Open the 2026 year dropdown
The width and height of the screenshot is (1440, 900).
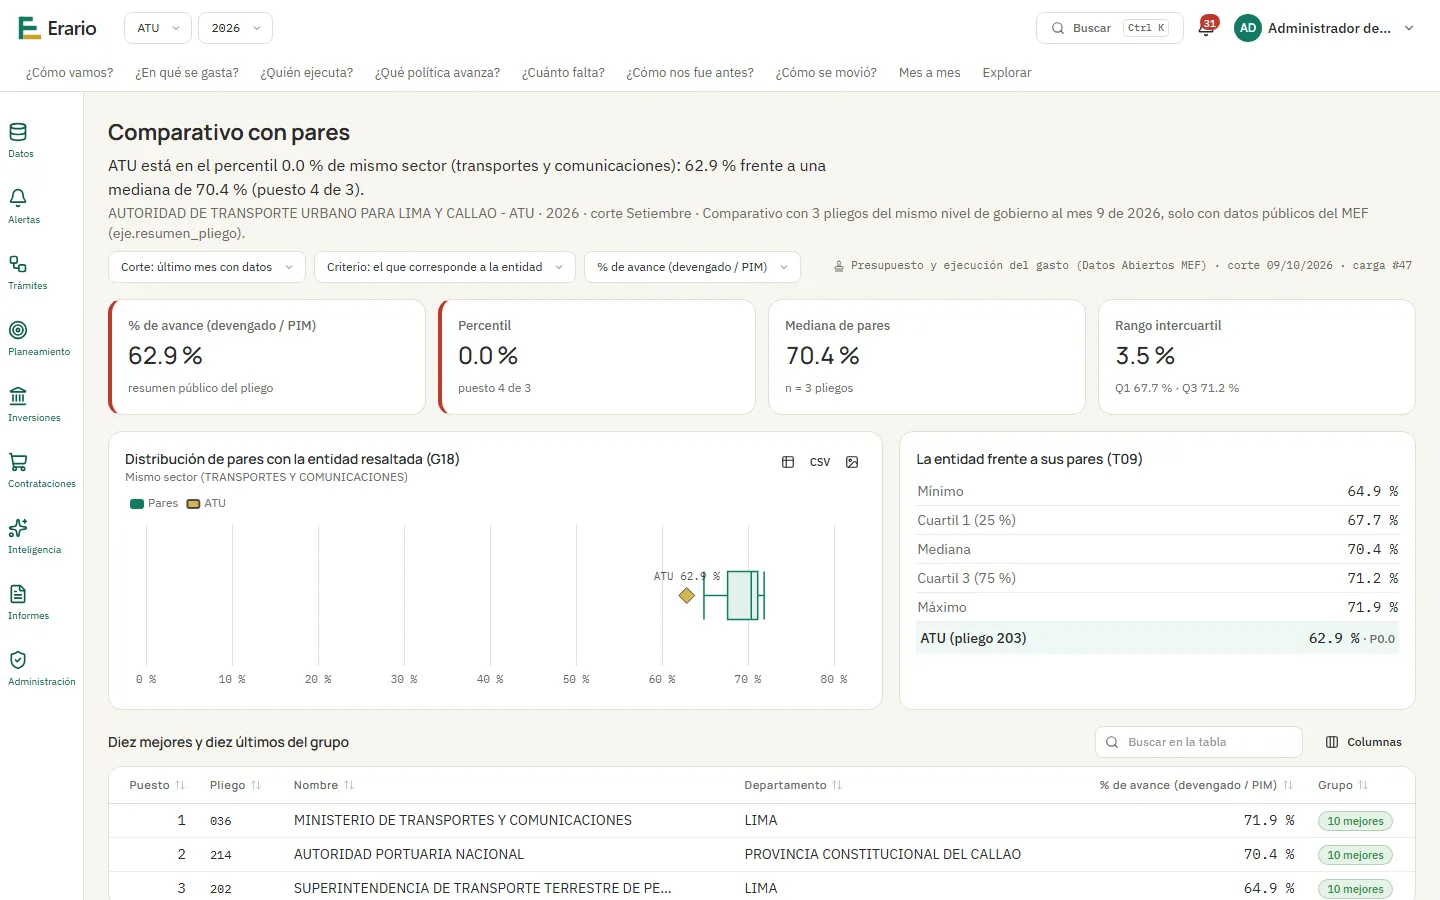[235, 28]
